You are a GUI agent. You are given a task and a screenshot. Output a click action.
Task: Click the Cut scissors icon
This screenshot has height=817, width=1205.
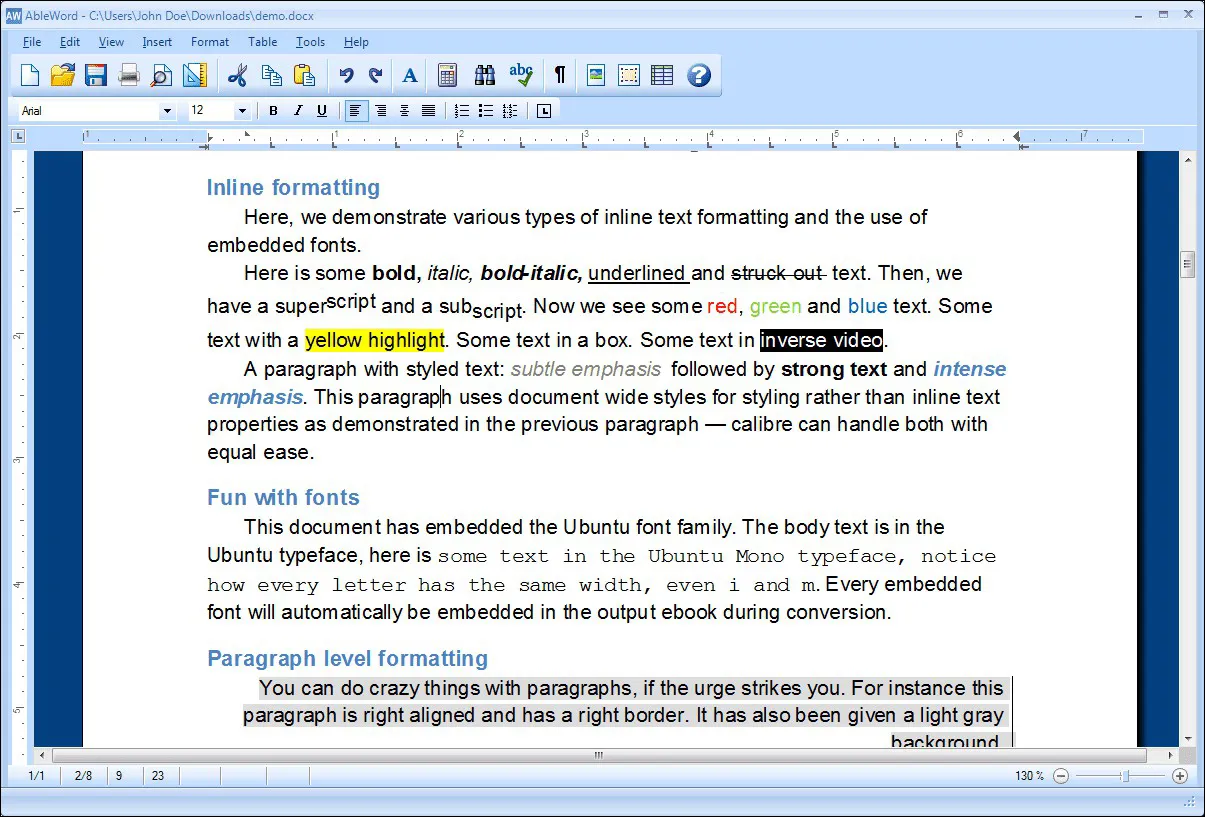[x=237, y=75]
